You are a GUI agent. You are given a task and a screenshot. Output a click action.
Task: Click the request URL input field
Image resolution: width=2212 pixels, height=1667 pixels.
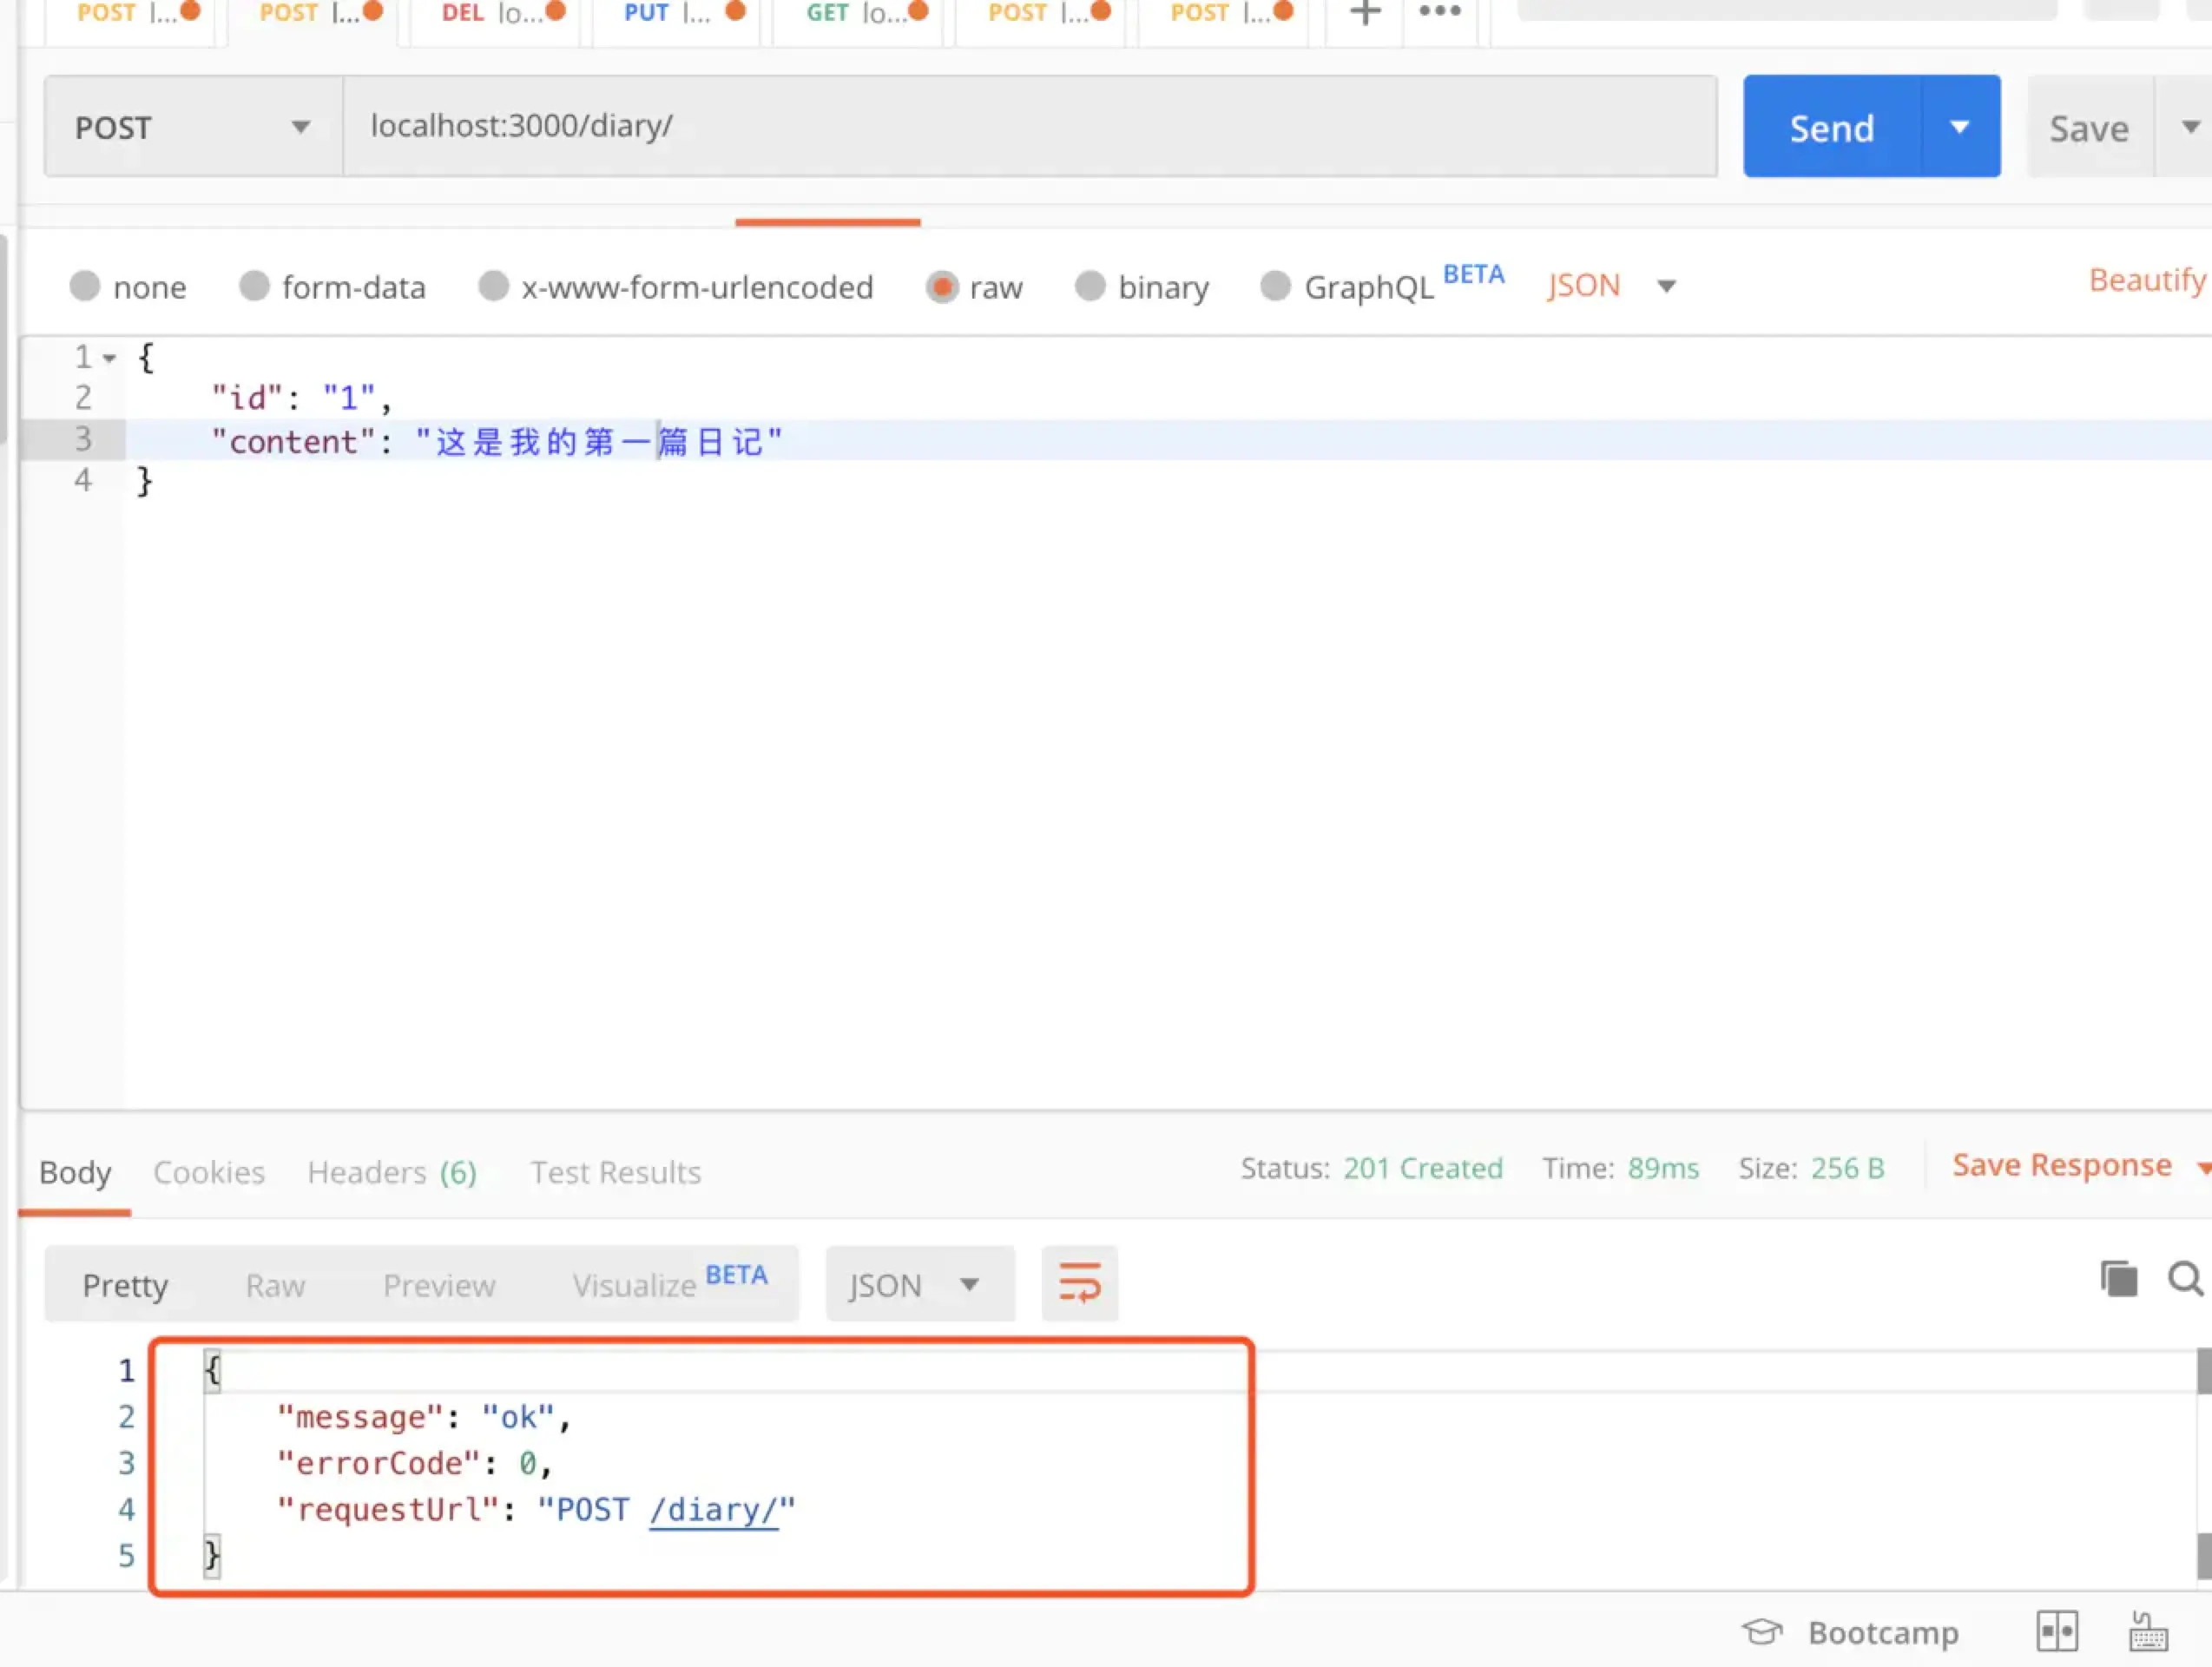pos(1029,127)
